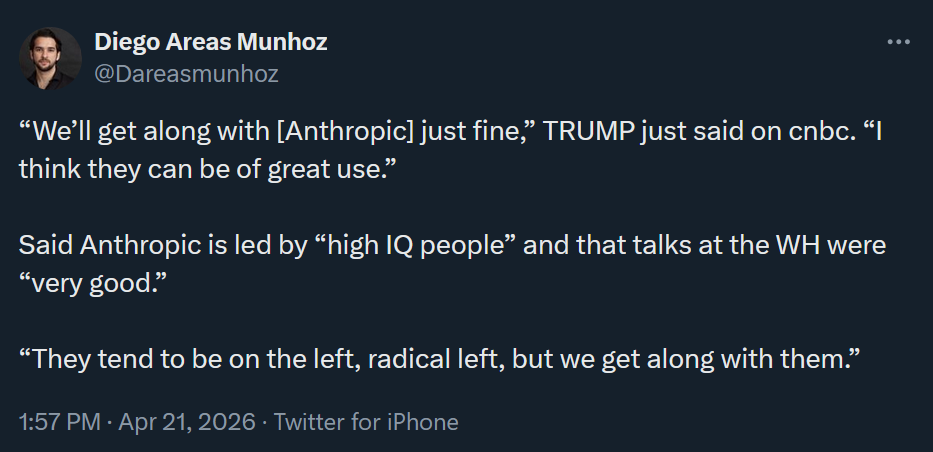Click the Apr 21, 2026 date
This screenshot has height=452, width=933.
click(185, 422)
